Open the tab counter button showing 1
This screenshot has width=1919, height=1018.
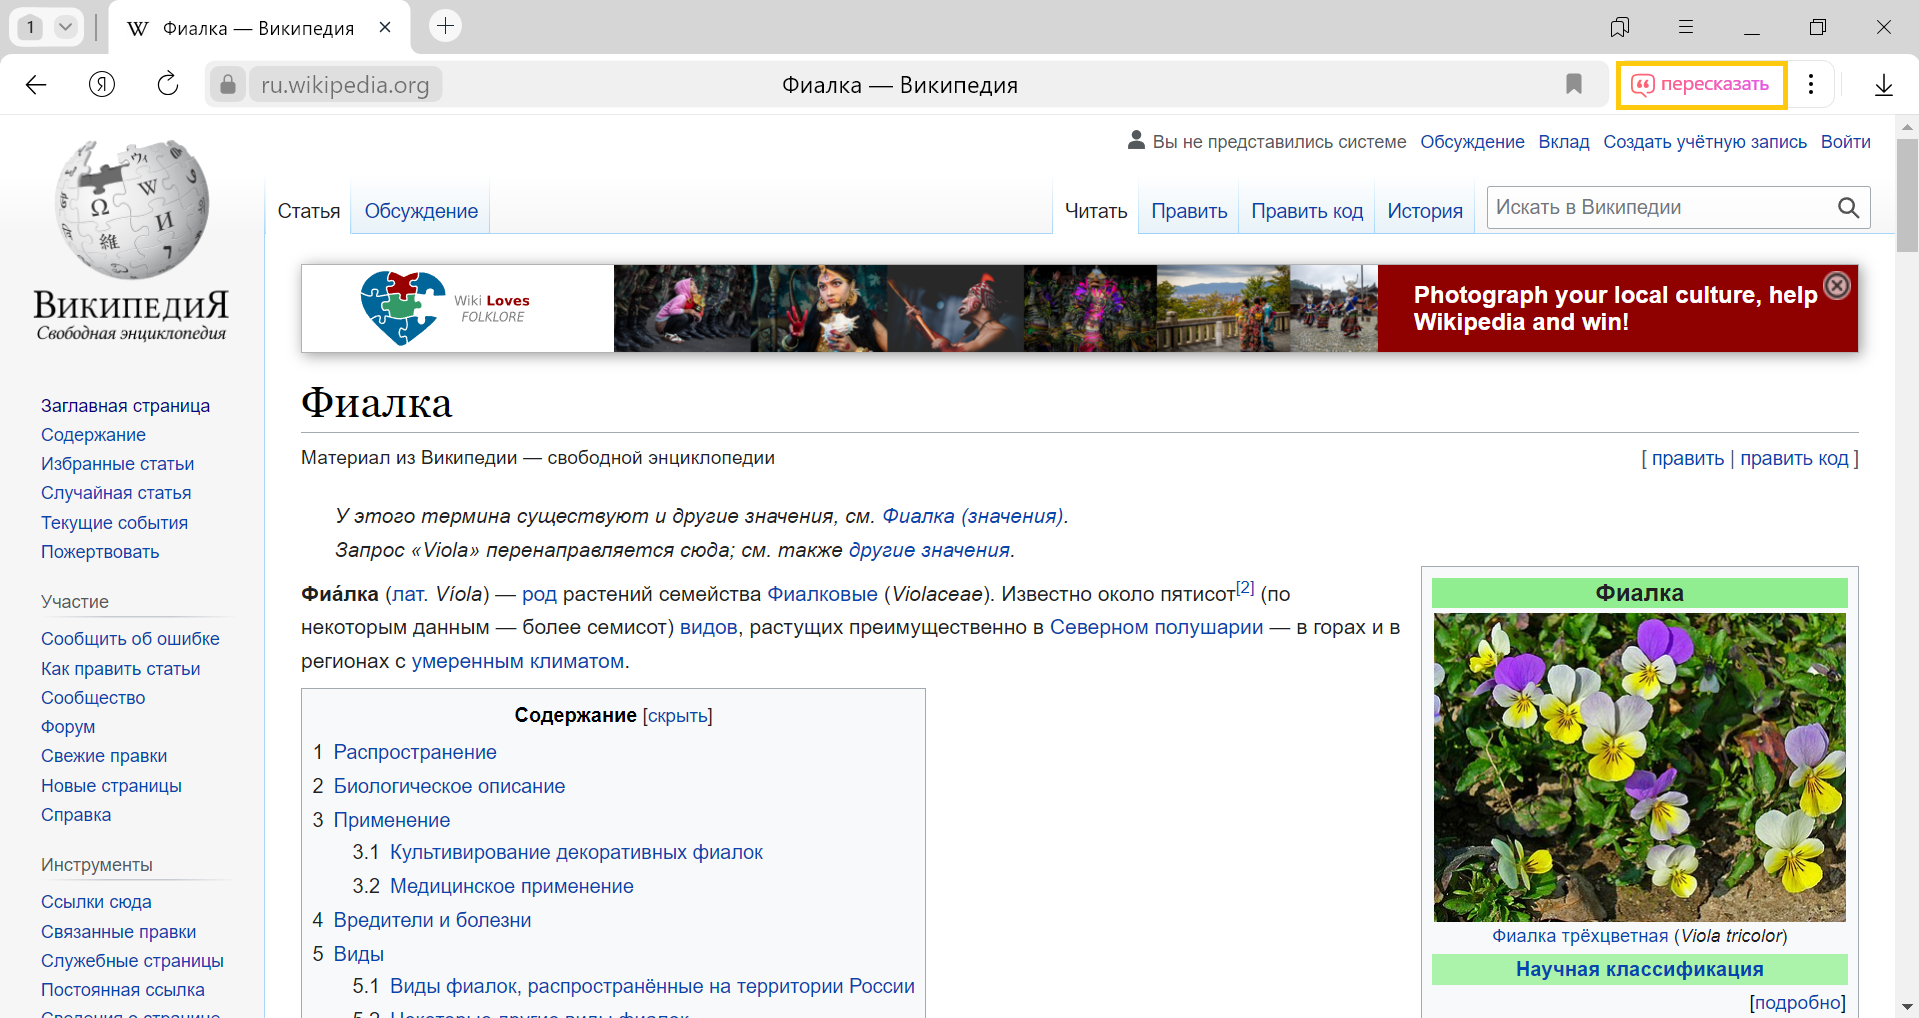coord(31,27)
